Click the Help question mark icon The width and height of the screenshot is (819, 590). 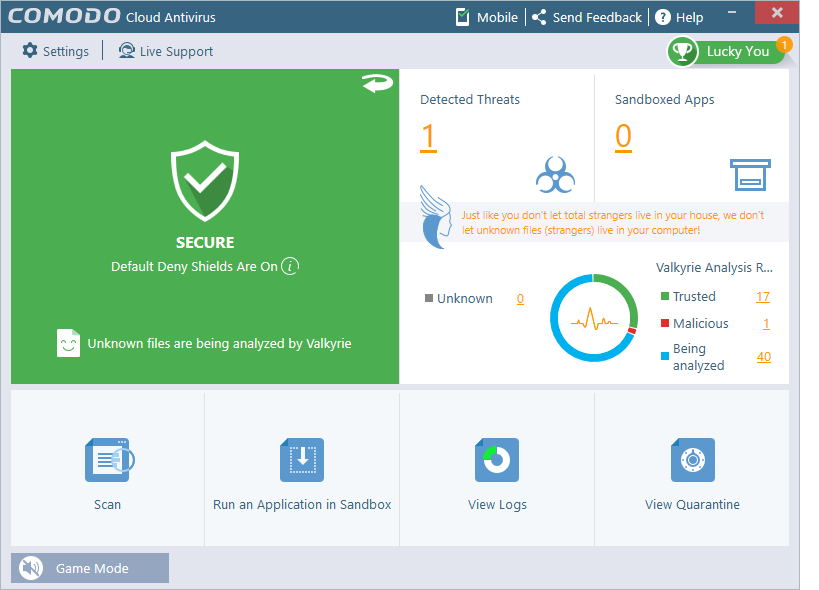pos(662,17)
